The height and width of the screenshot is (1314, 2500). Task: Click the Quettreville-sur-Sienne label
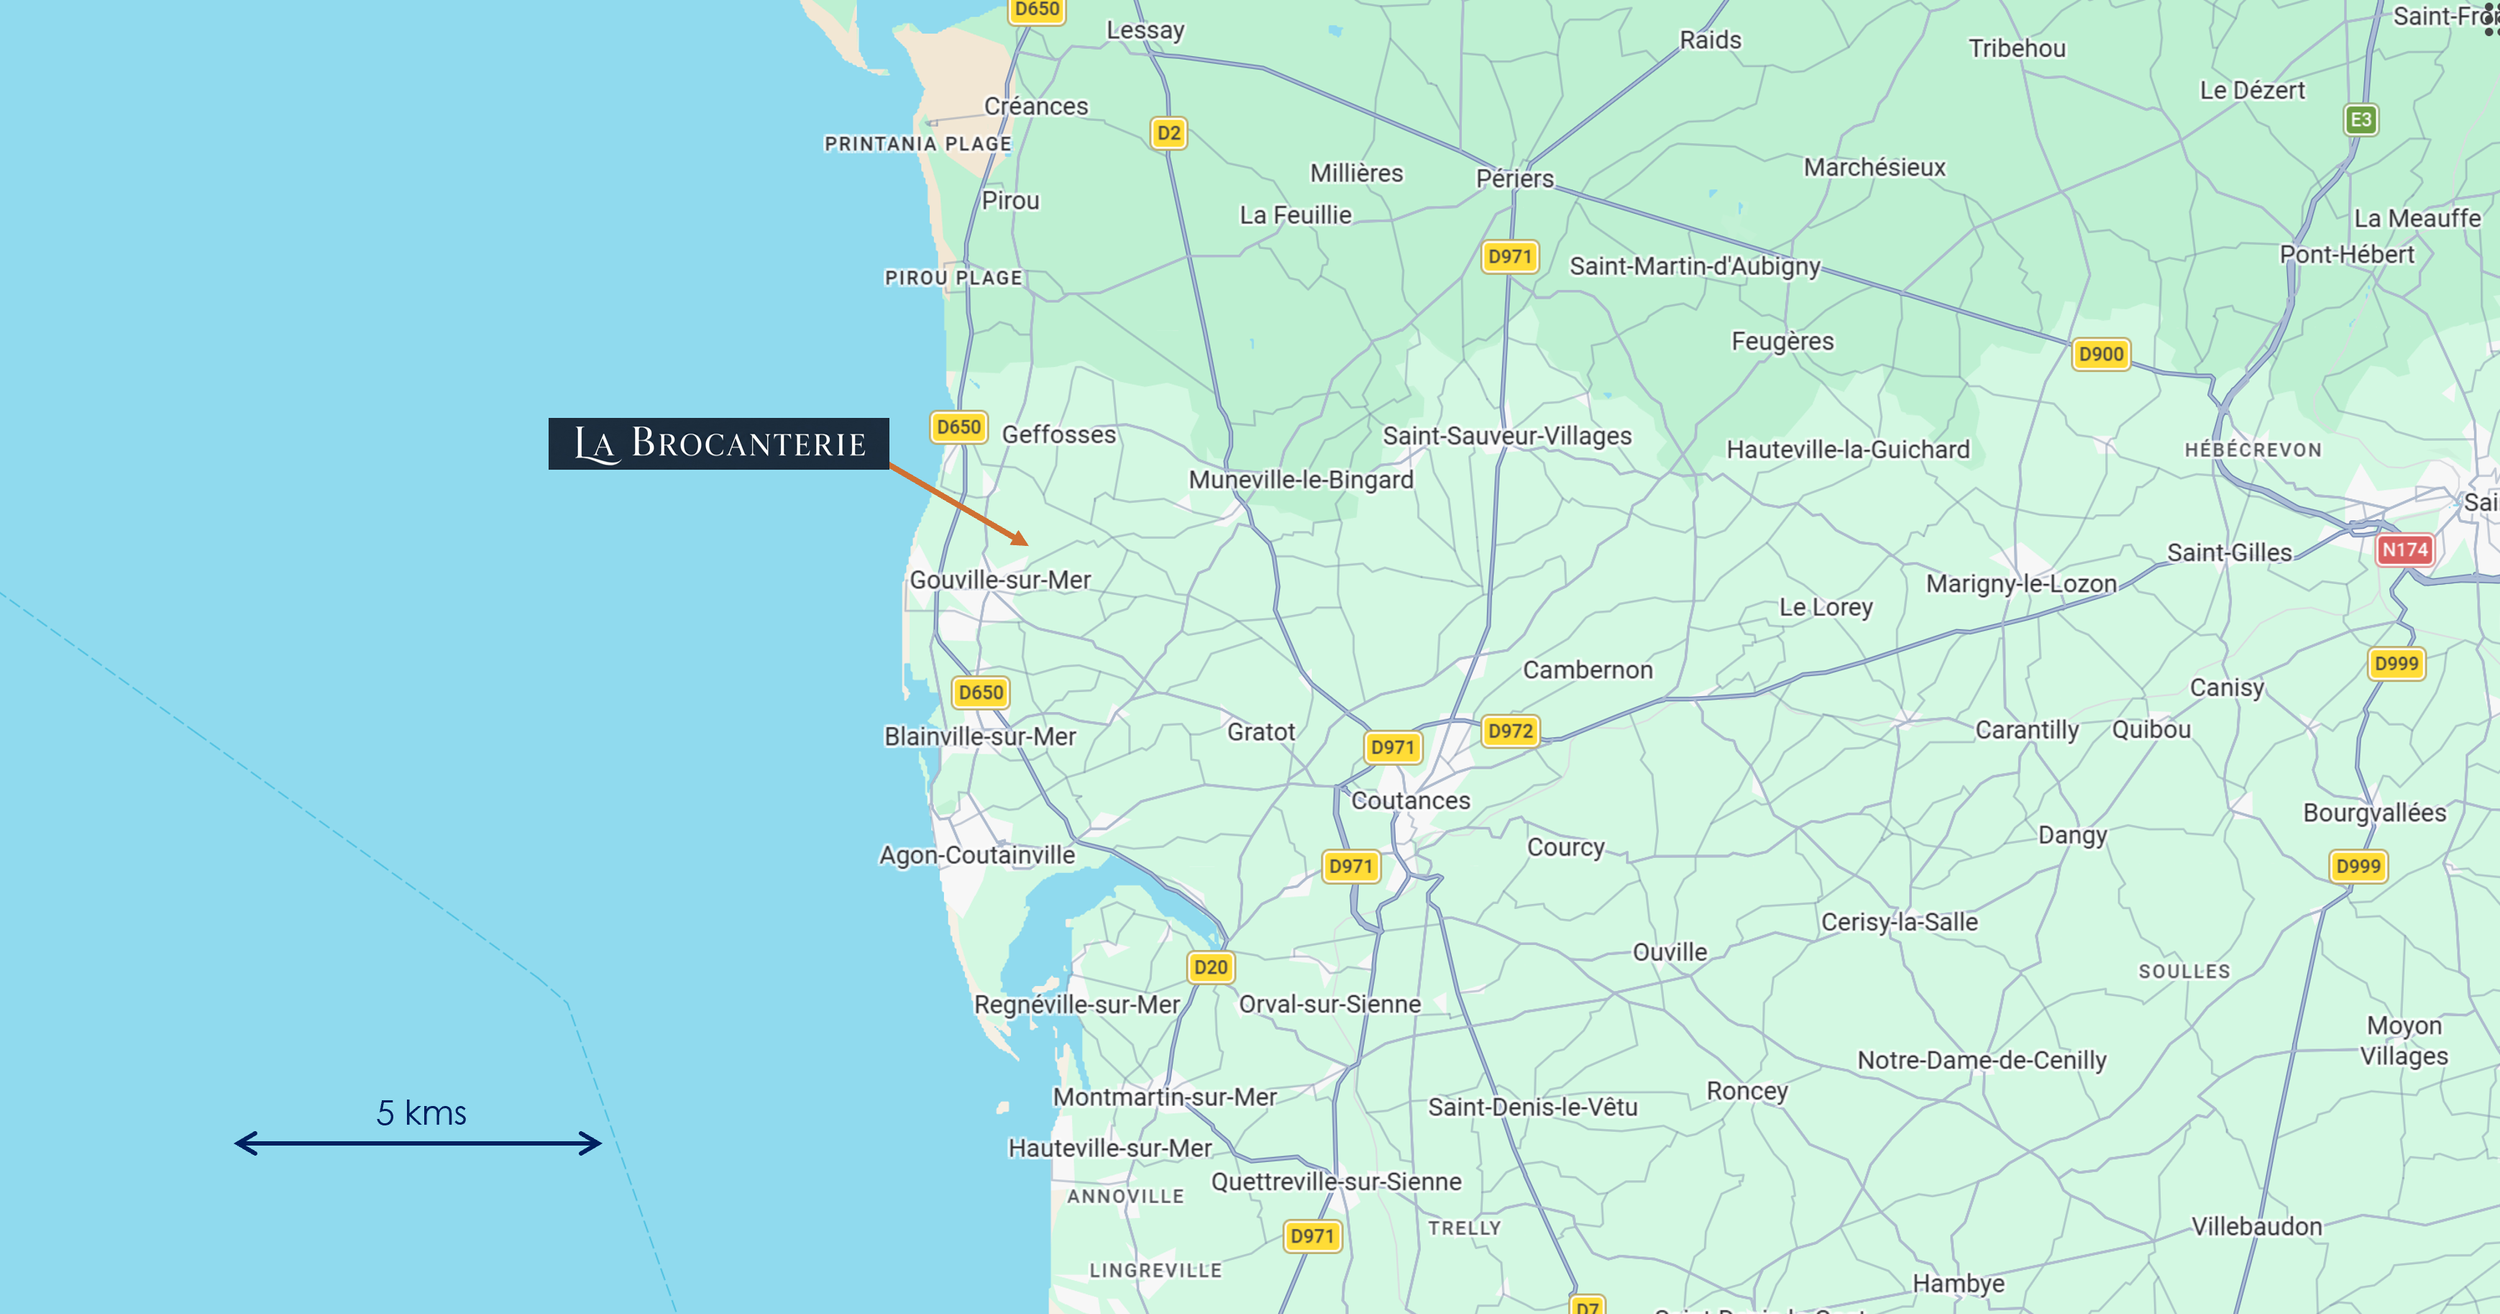point(1336,1182)
